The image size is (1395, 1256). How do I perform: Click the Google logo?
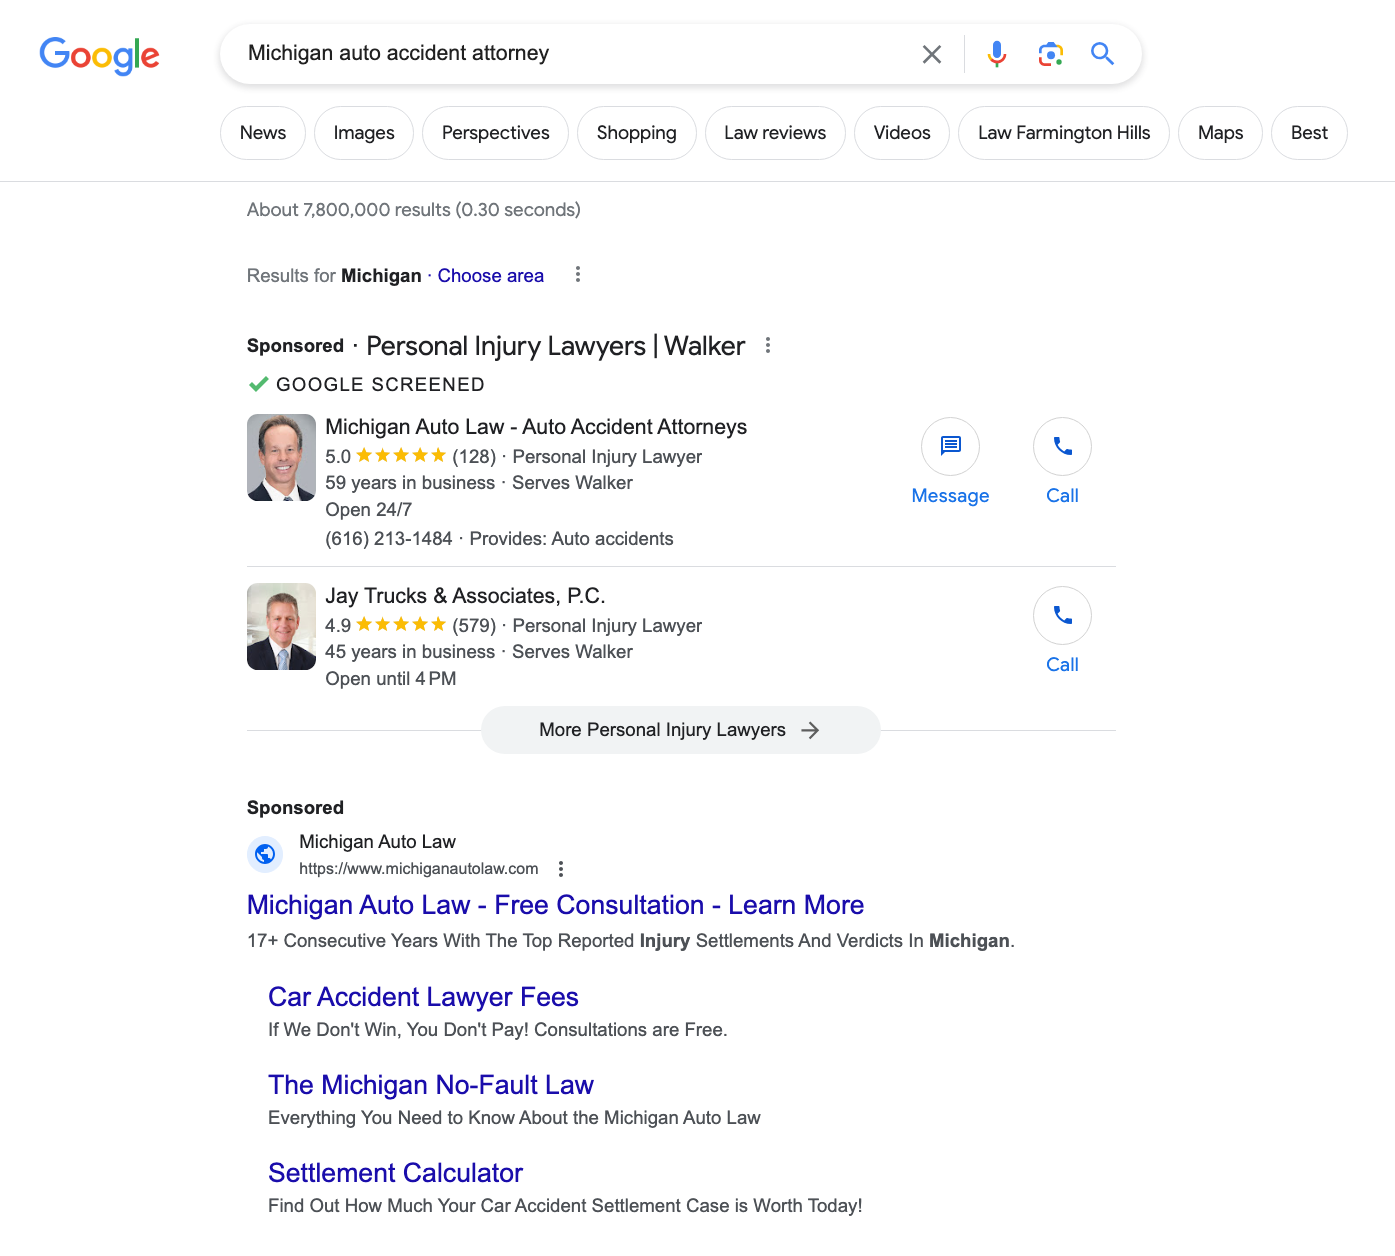click(x=99, y=55)
